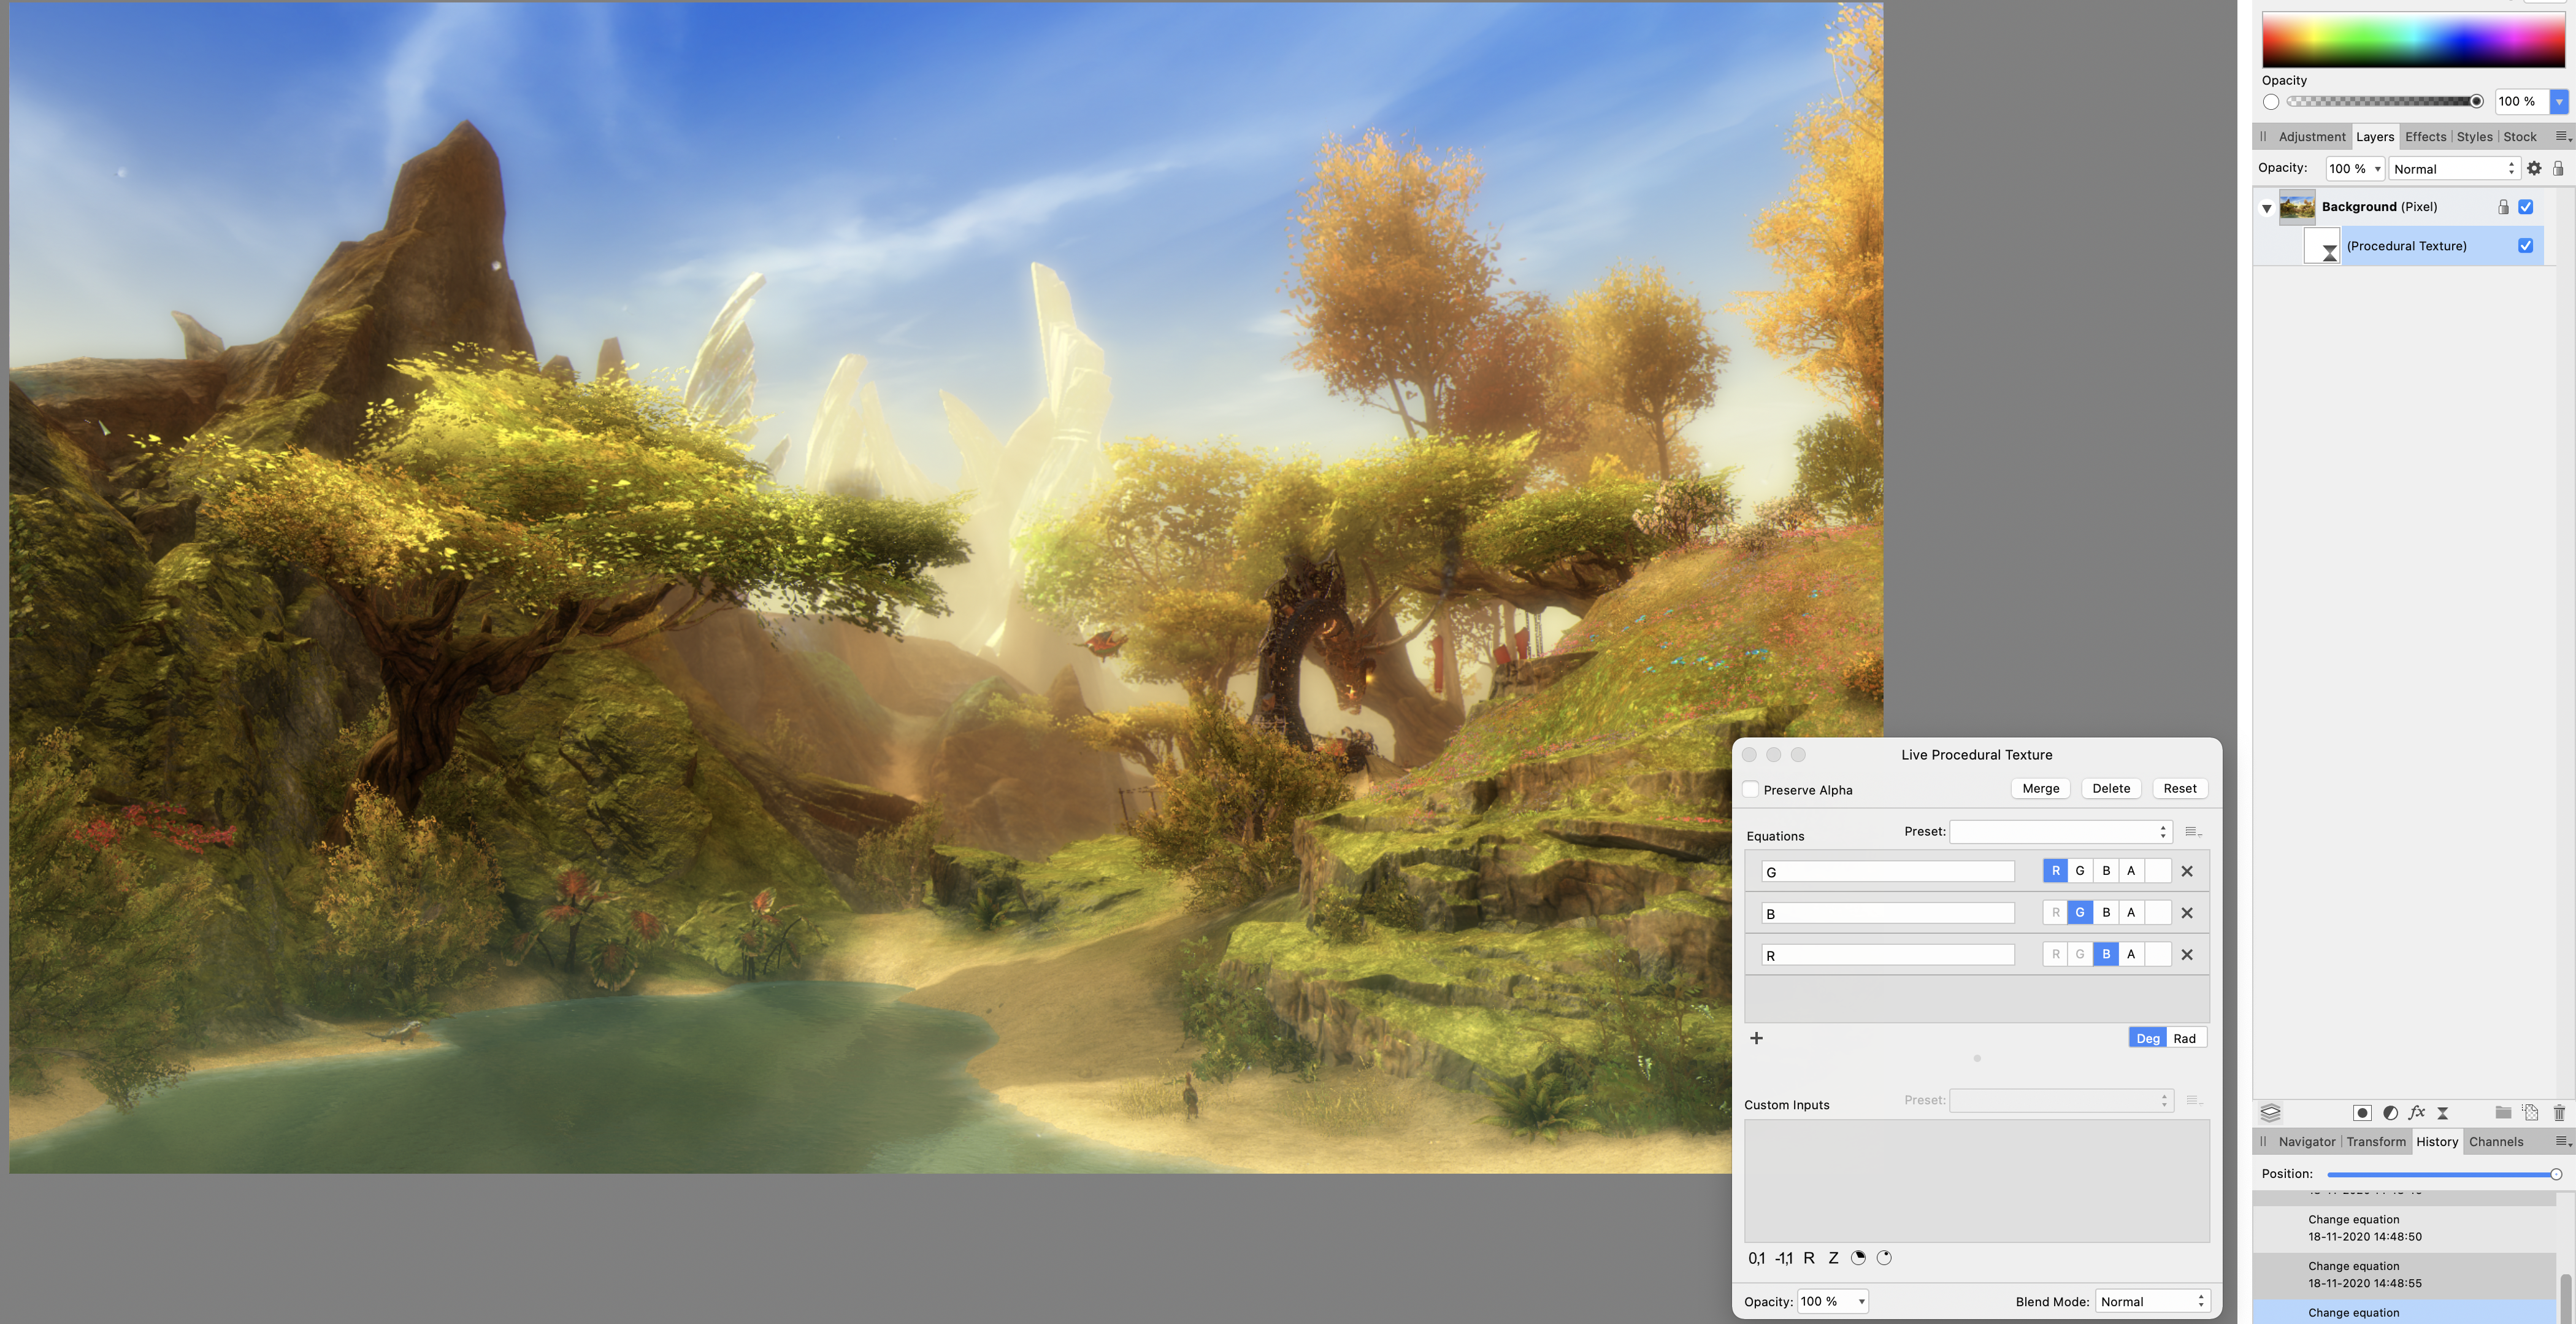
Task: Select the Procedural Texture layer thumbnail
Action: point(2322,246)
